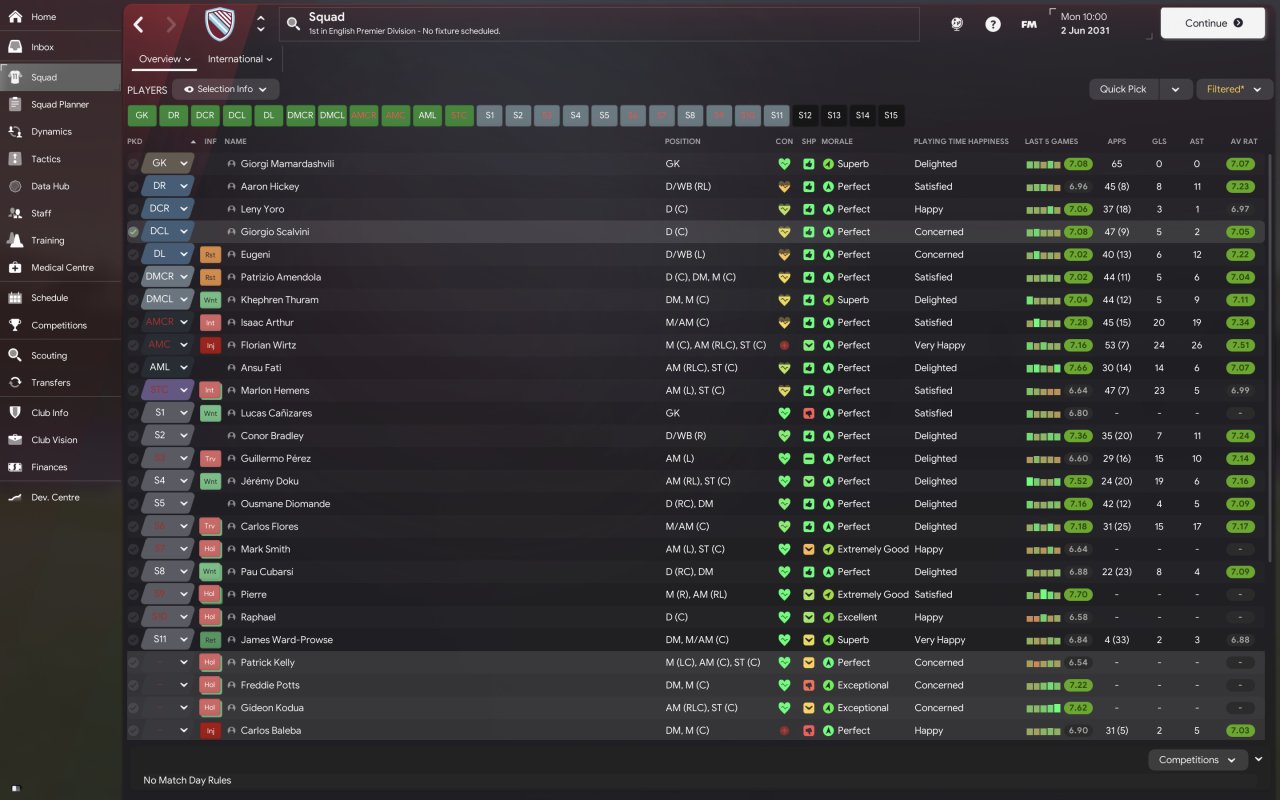Open the Finances sidebar icon
This screenshot has width=1280, height=800.
click(15, 467)
